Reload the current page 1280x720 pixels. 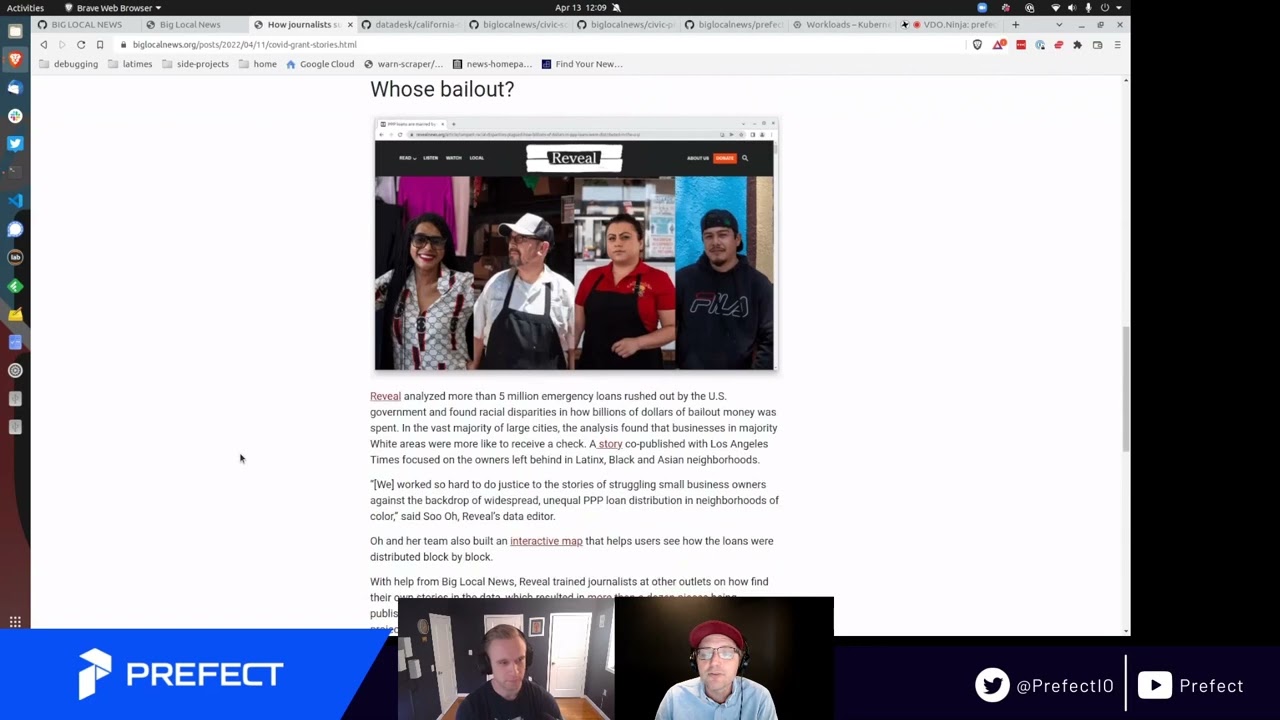click(81, 45)
